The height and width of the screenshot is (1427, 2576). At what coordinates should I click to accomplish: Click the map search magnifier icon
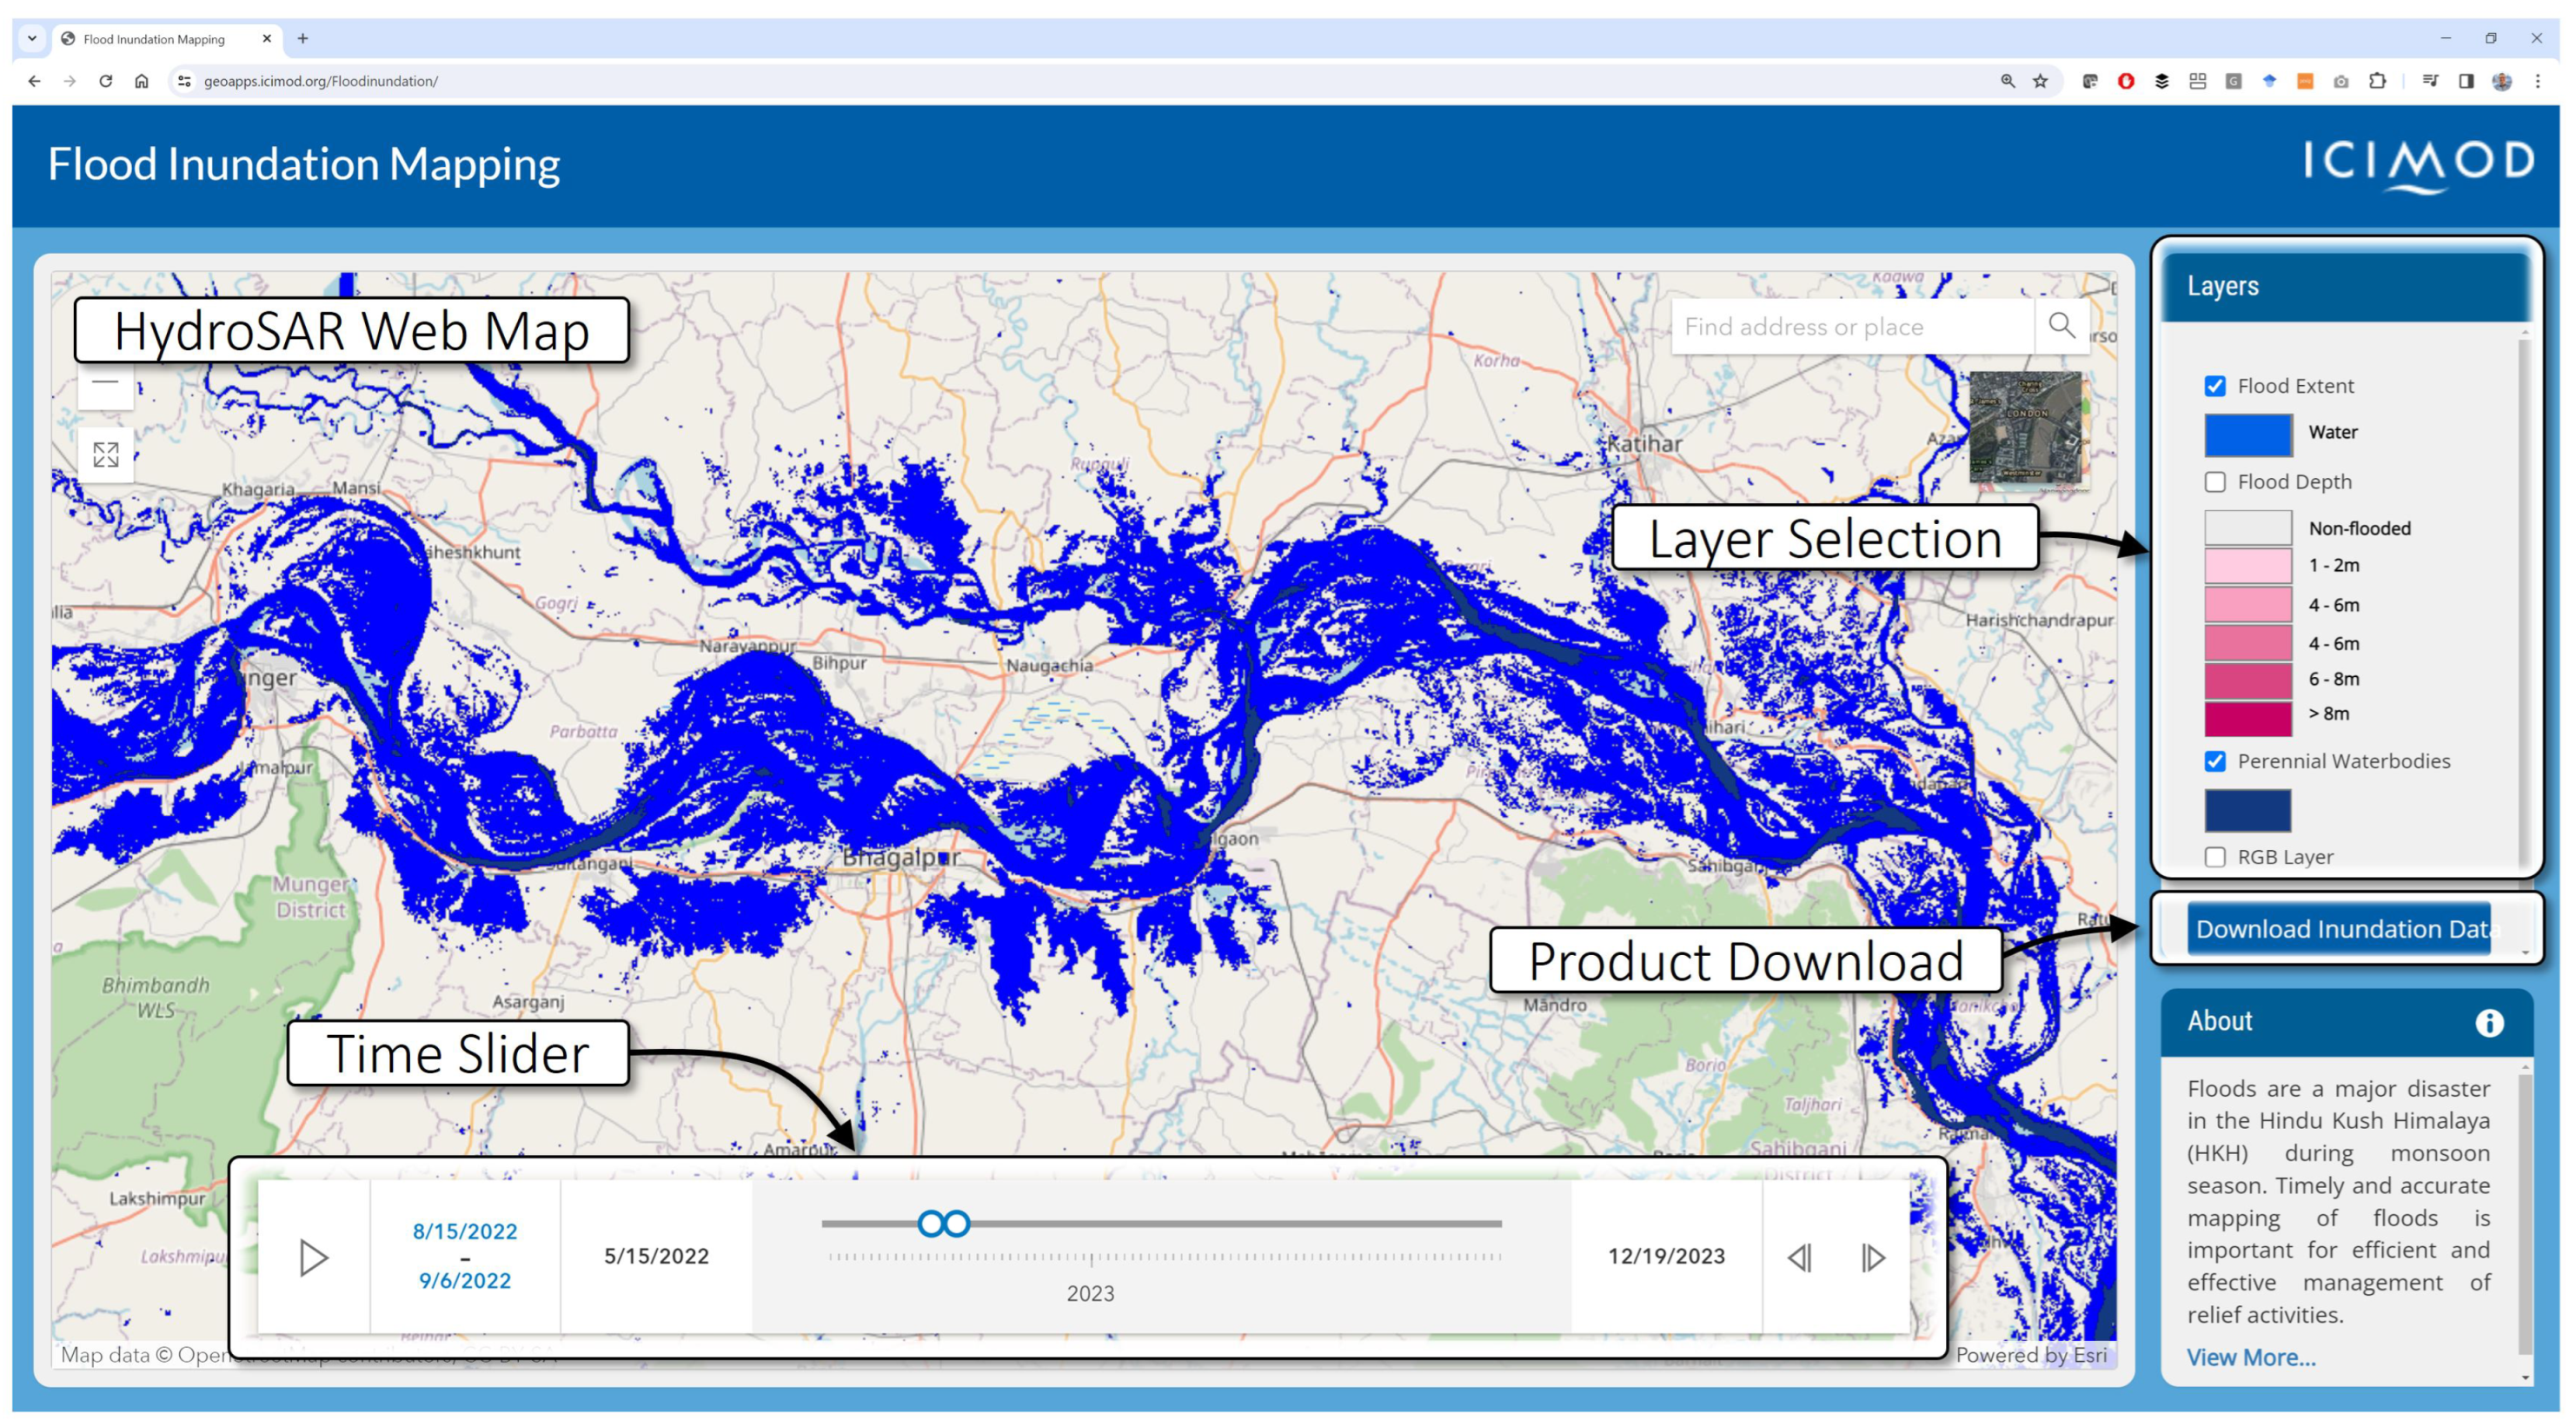click(x=2061, y=326)
